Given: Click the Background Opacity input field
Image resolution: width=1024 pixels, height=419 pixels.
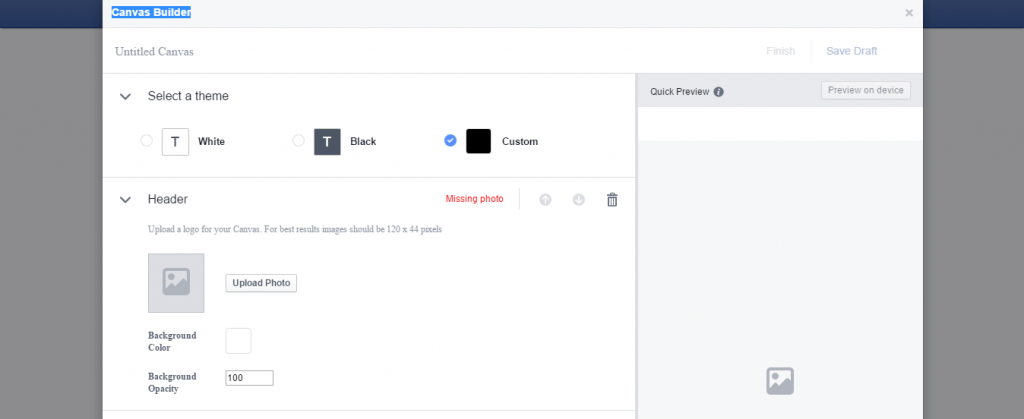Looking at the screenshot, I should click(249, 378).
